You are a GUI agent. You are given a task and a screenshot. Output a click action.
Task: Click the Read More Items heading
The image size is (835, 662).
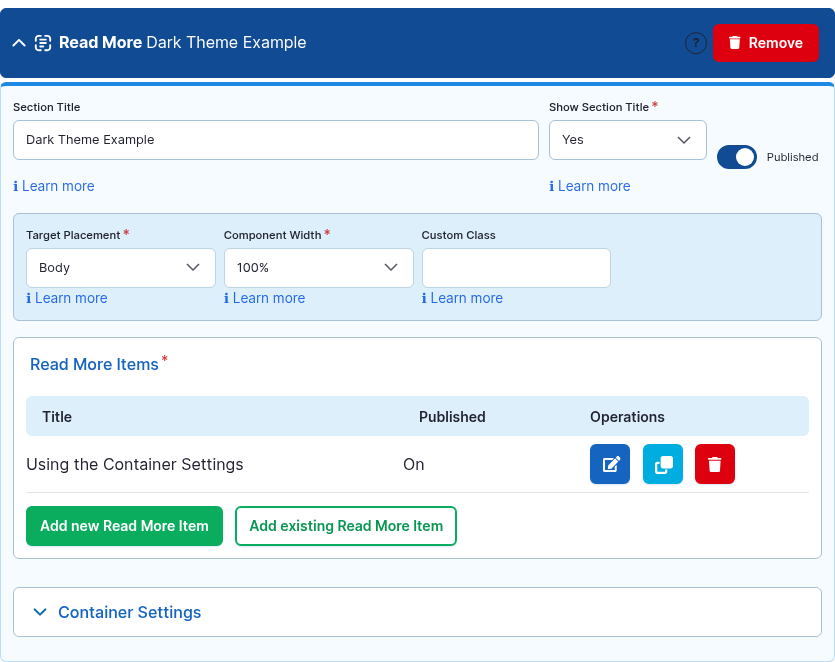tap(94, 364)
